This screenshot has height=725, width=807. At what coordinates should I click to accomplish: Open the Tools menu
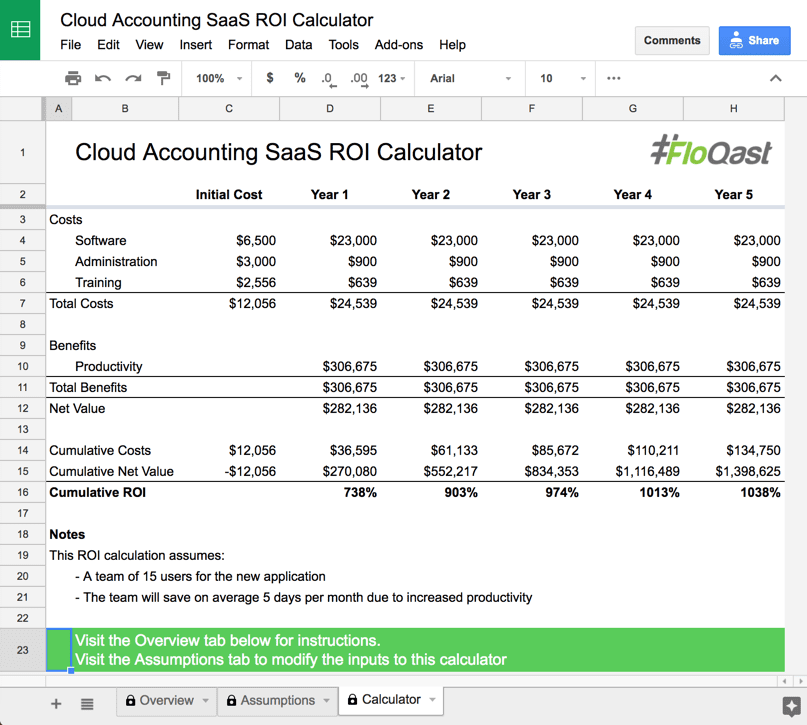point(343,45)
